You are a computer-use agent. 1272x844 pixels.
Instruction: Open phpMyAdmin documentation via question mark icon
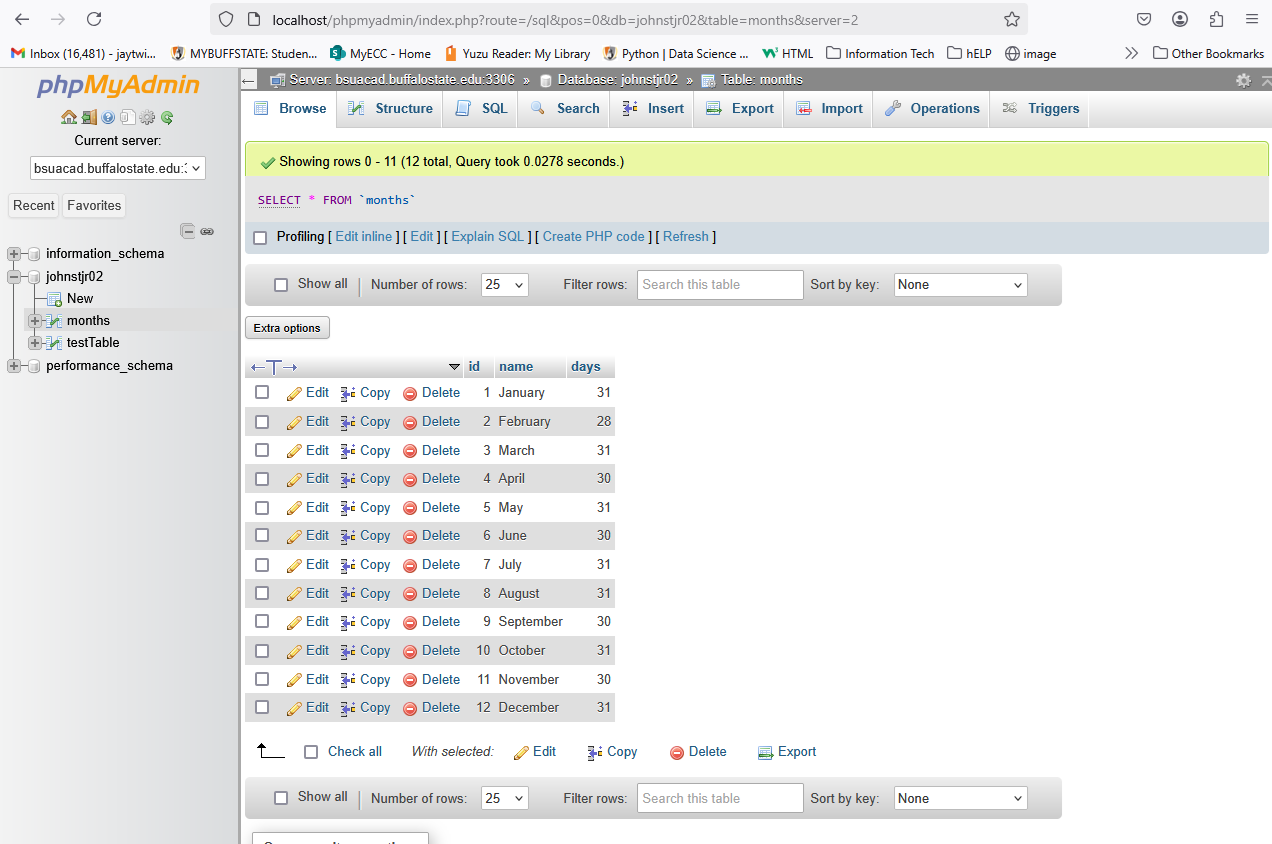(107, 117)
